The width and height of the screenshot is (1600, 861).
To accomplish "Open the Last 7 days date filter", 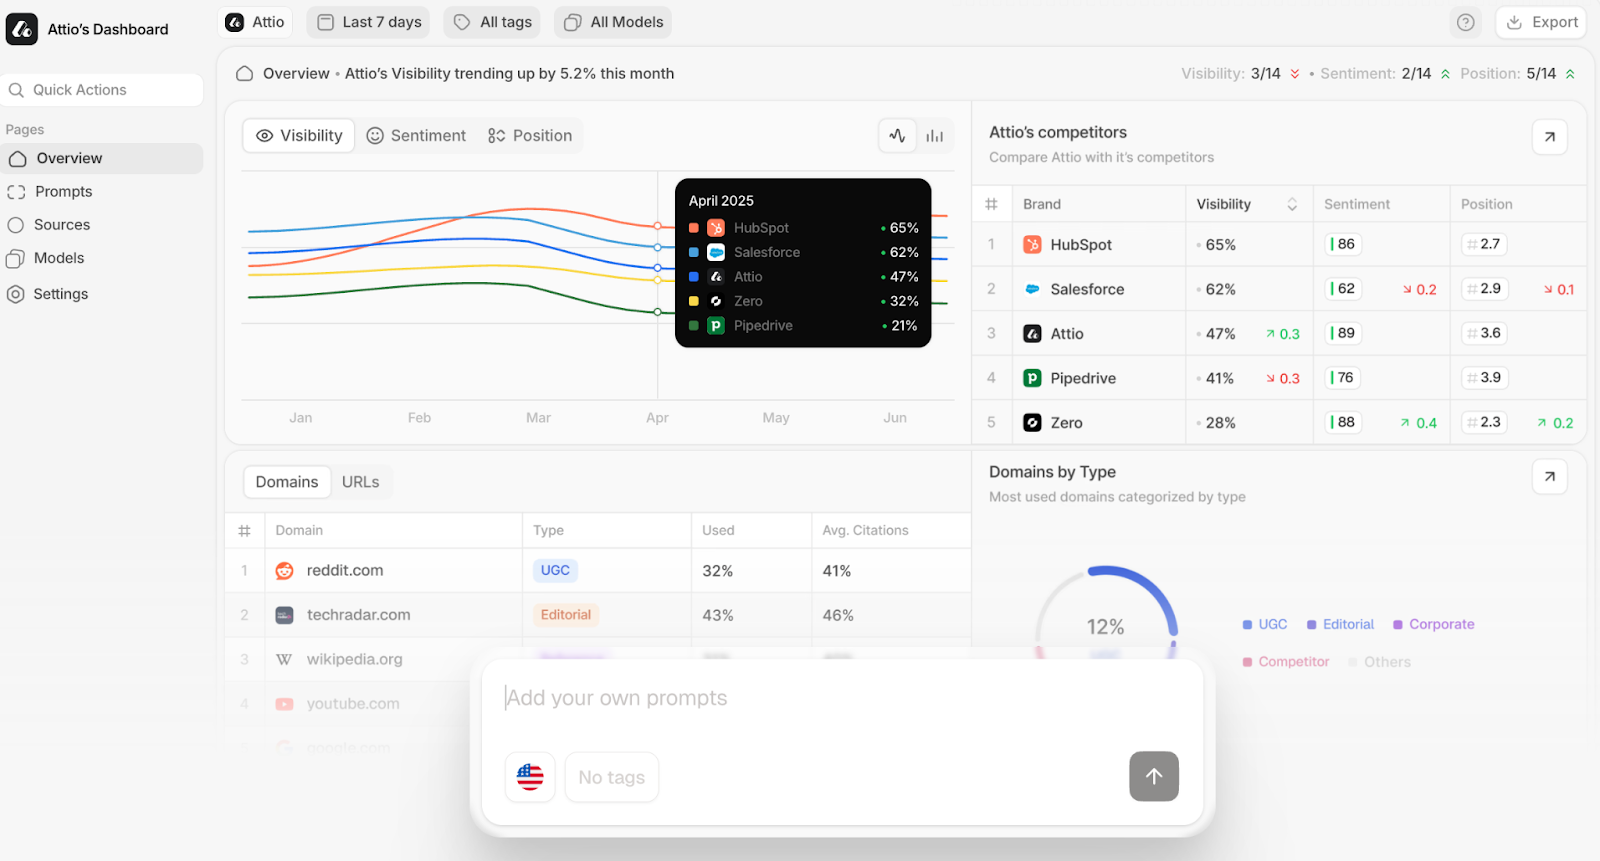I will tap(368, 22).
